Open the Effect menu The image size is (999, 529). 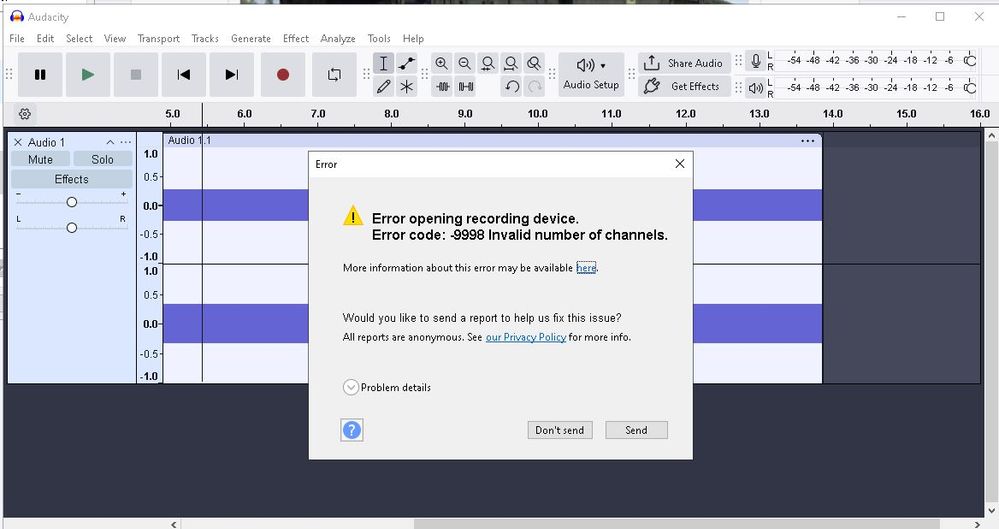point(296,38)
